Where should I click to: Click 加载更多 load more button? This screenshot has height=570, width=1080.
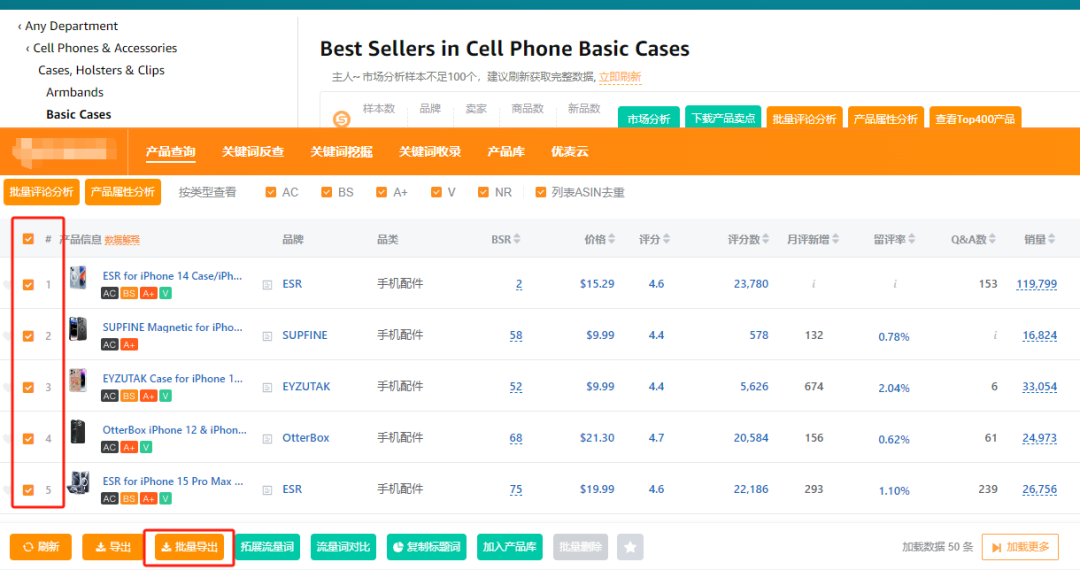tap(1020, 547)
